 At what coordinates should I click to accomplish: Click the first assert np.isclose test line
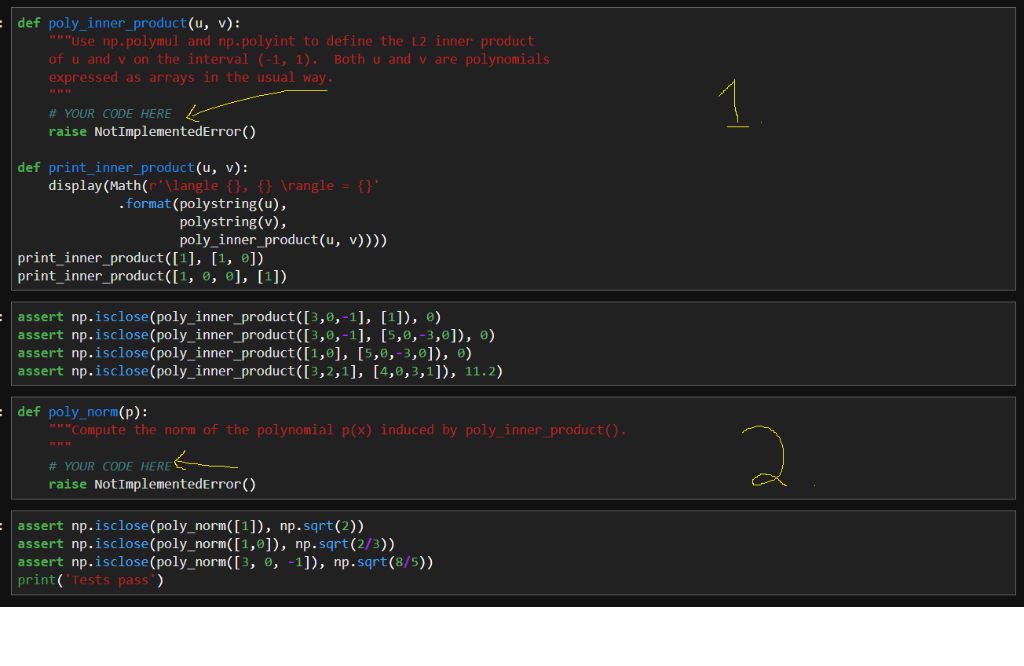230,316
